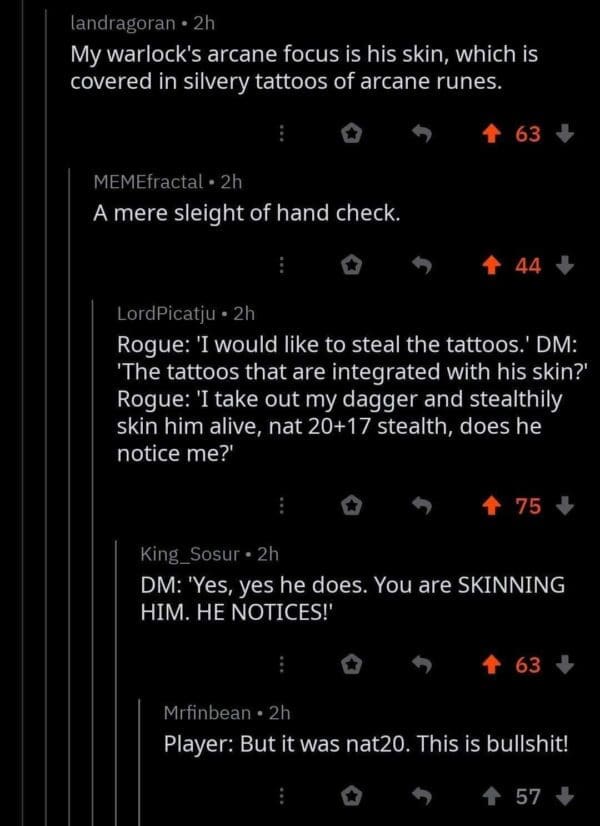Viewport: 600px width, 826px height.
Task: Reply to landragoran's arcane focus comment
Action: click(421, 135)
